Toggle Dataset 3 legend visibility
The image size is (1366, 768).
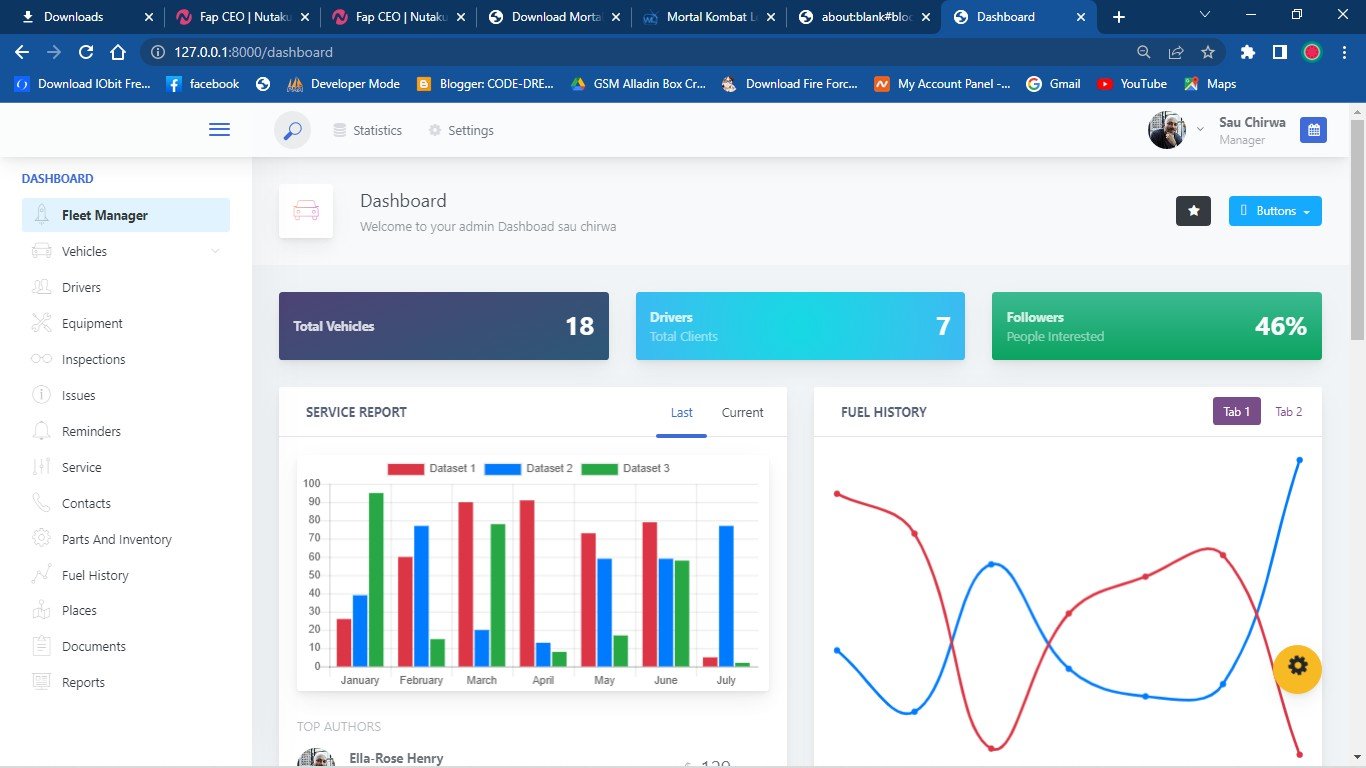(625, 468)
